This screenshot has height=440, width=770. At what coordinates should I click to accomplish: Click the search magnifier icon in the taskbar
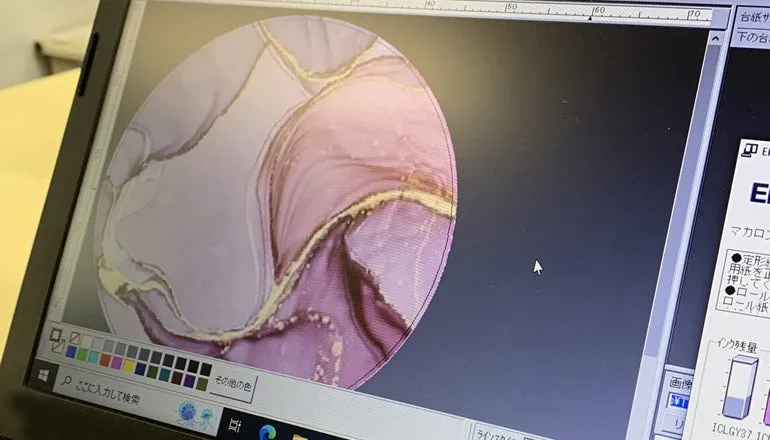pos(68,381)
